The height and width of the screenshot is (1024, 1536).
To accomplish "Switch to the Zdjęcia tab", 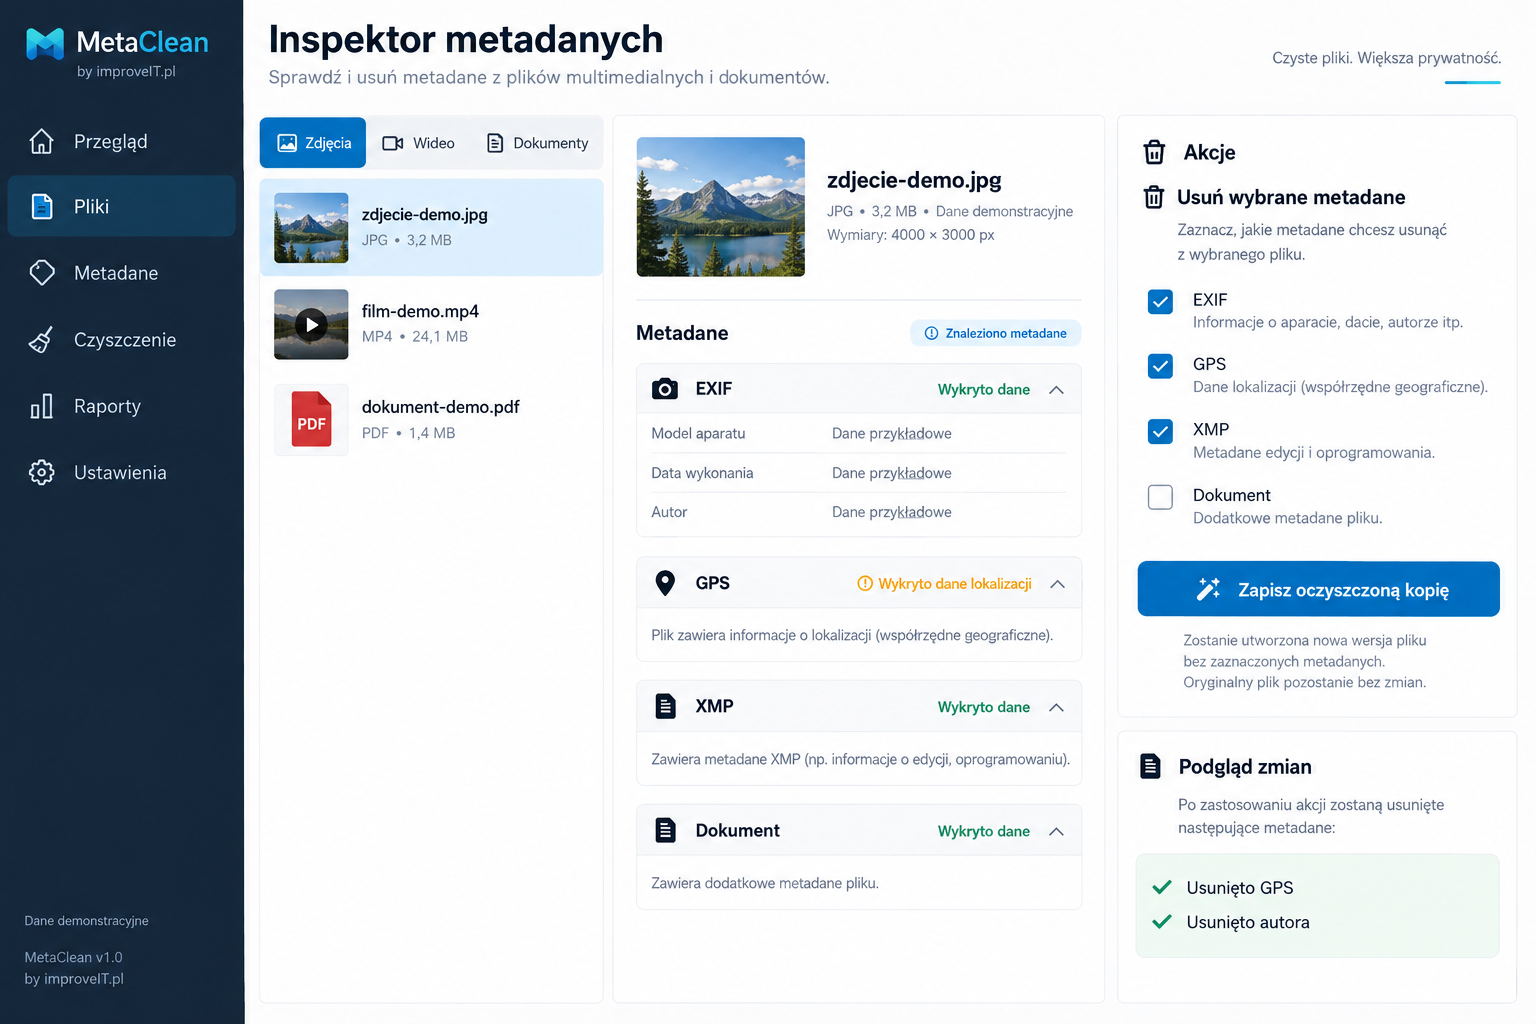I will [x=313, y=143].
